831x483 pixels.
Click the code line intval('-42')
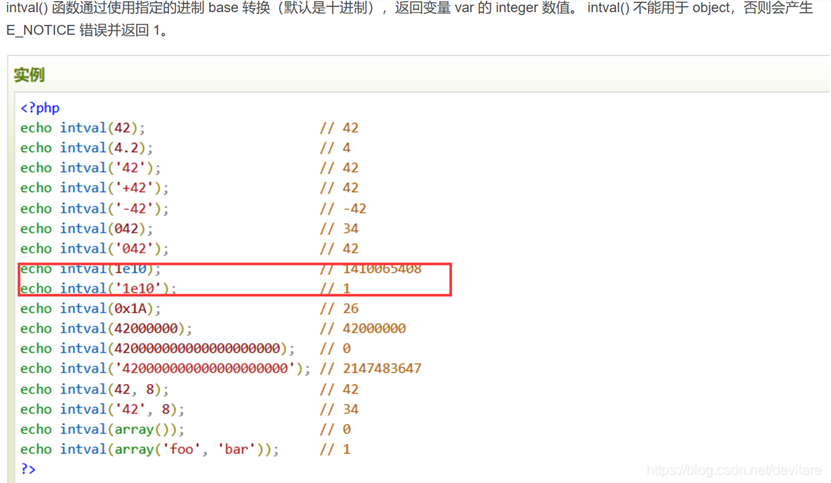(94, 208)
